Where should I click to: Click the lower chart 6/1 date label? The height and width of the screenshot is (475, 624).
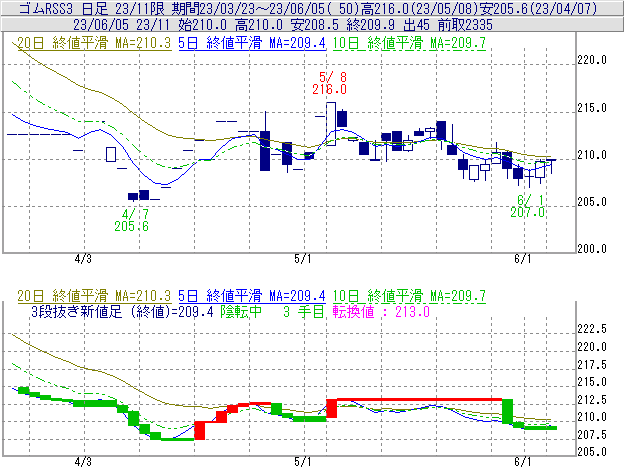coord(523,462)
